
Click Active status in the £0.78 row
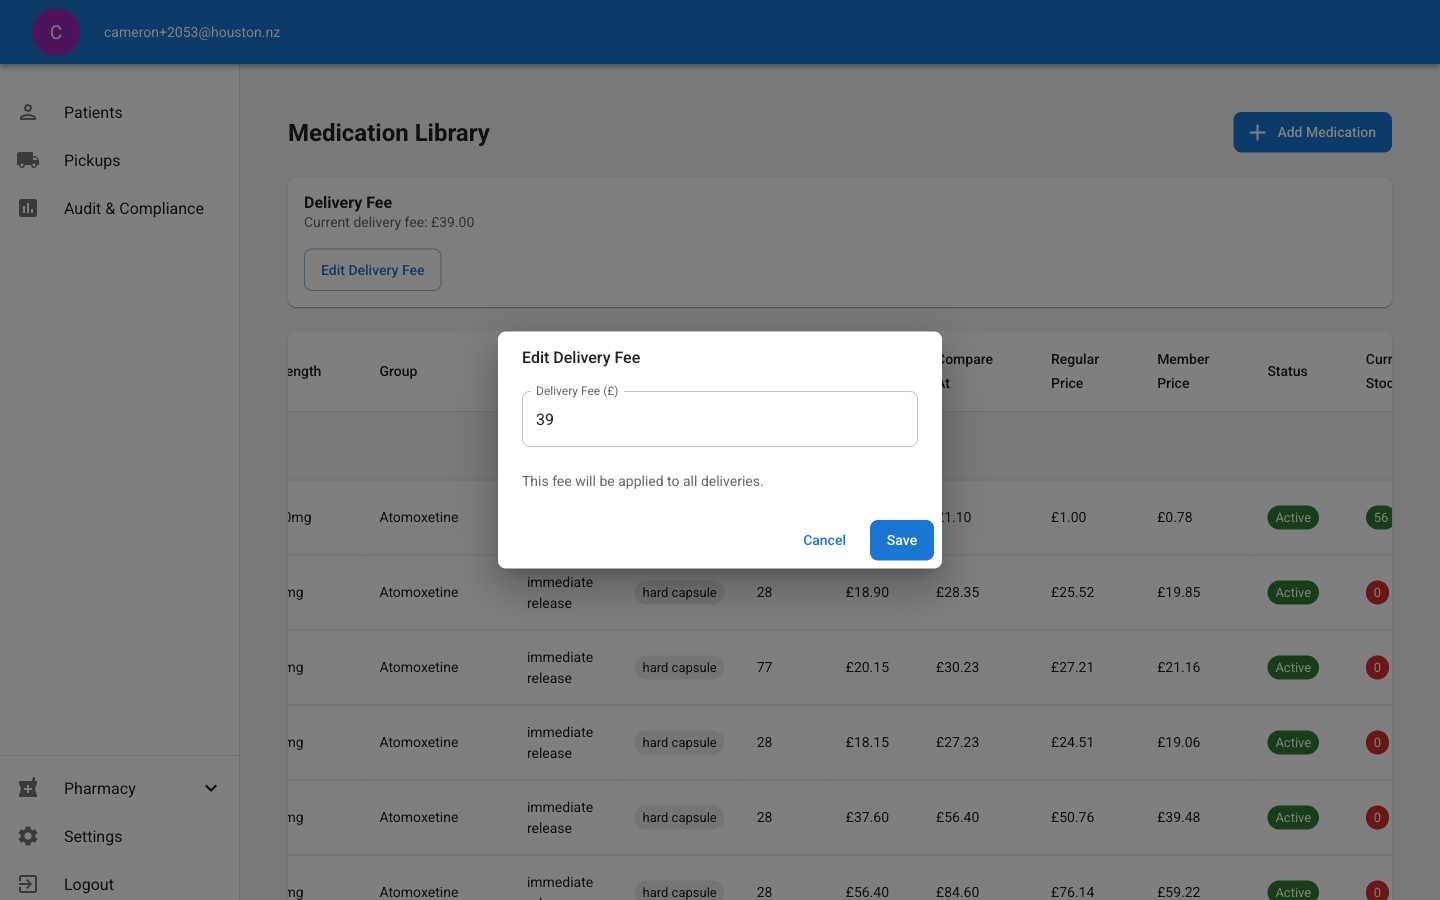(x=1293, y=517)
